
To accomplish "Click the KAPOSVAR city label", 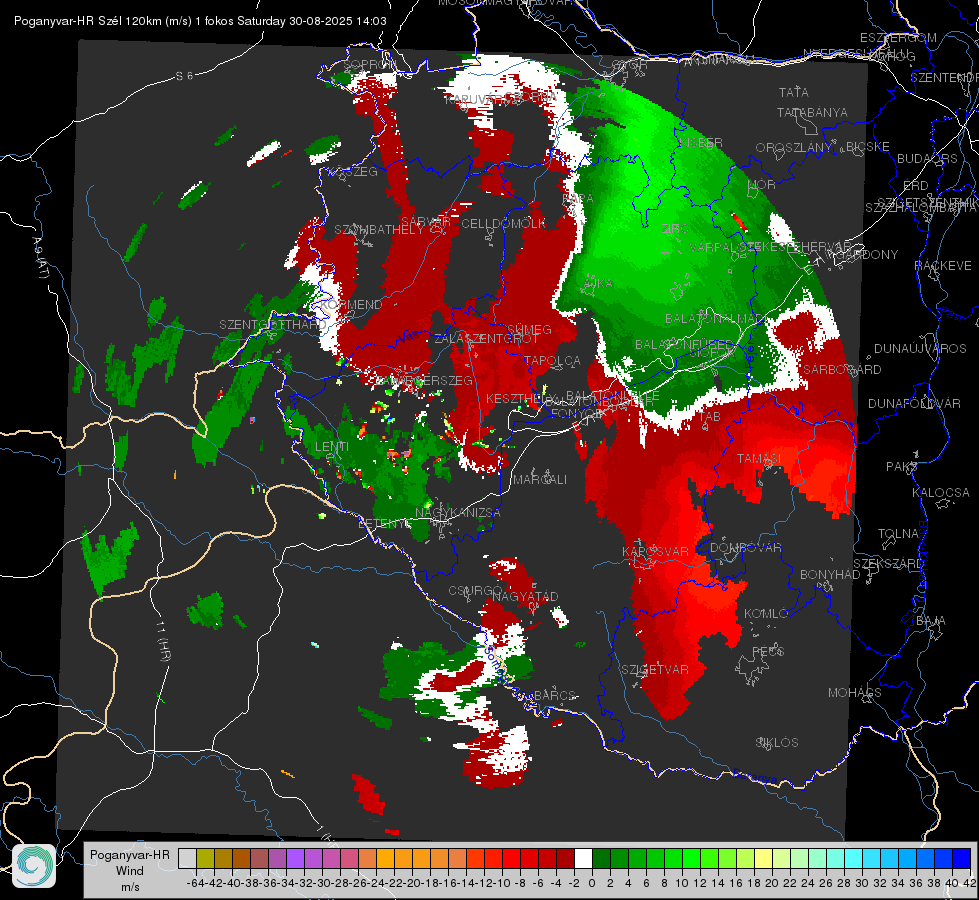I will point(655,552).
